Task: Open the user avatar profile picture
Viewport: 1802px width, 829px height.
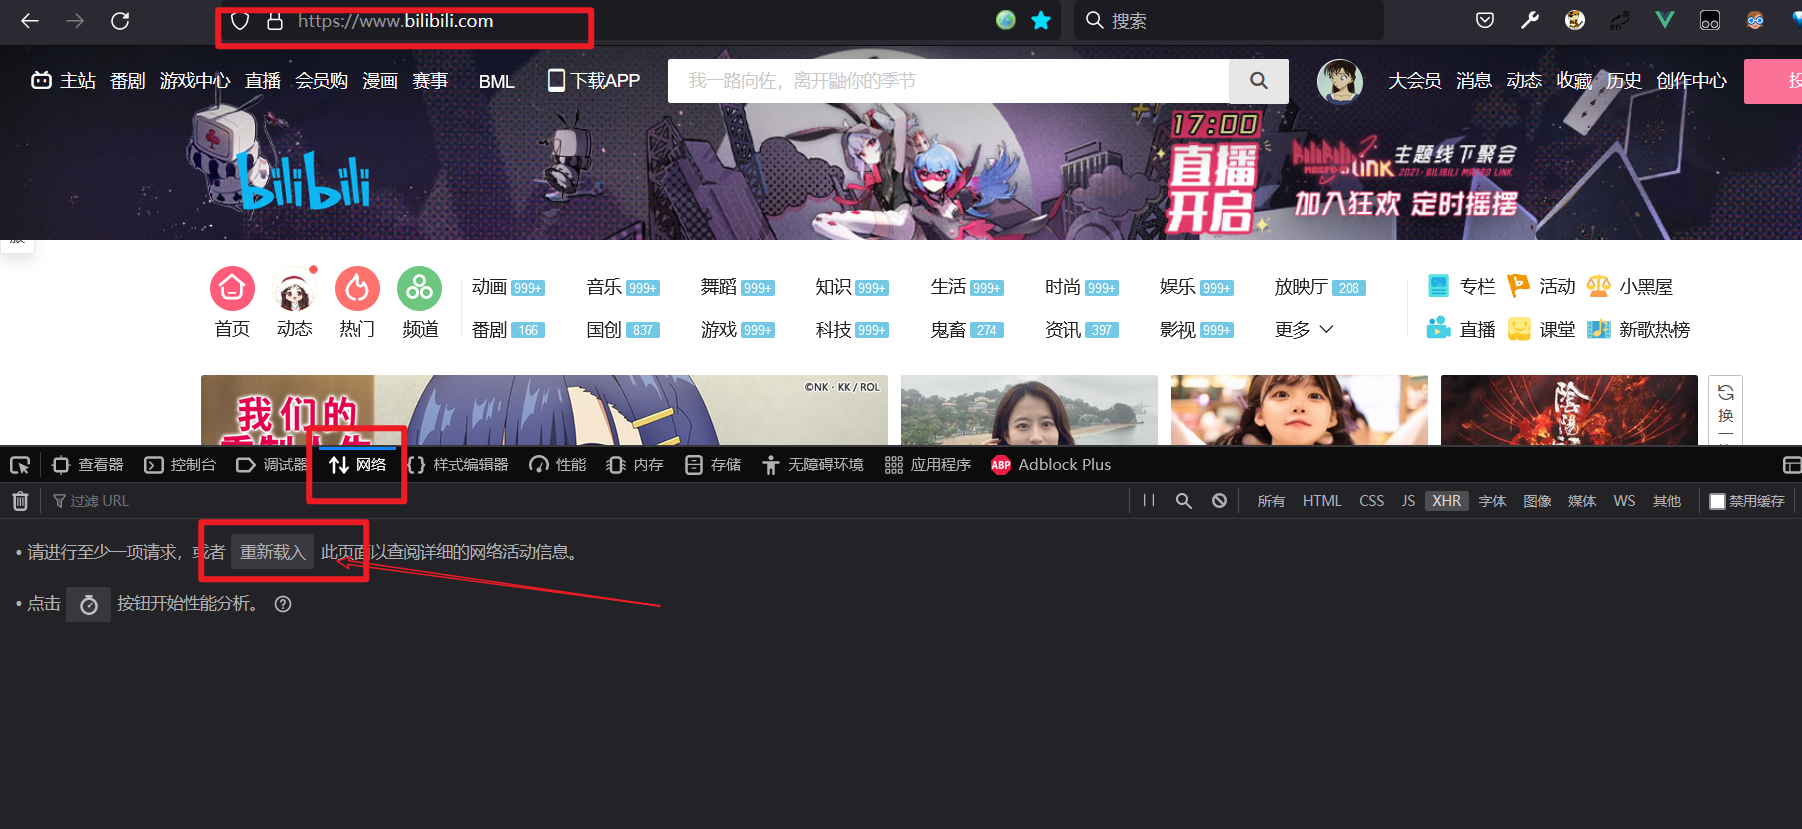Action: coord(1340,81)
